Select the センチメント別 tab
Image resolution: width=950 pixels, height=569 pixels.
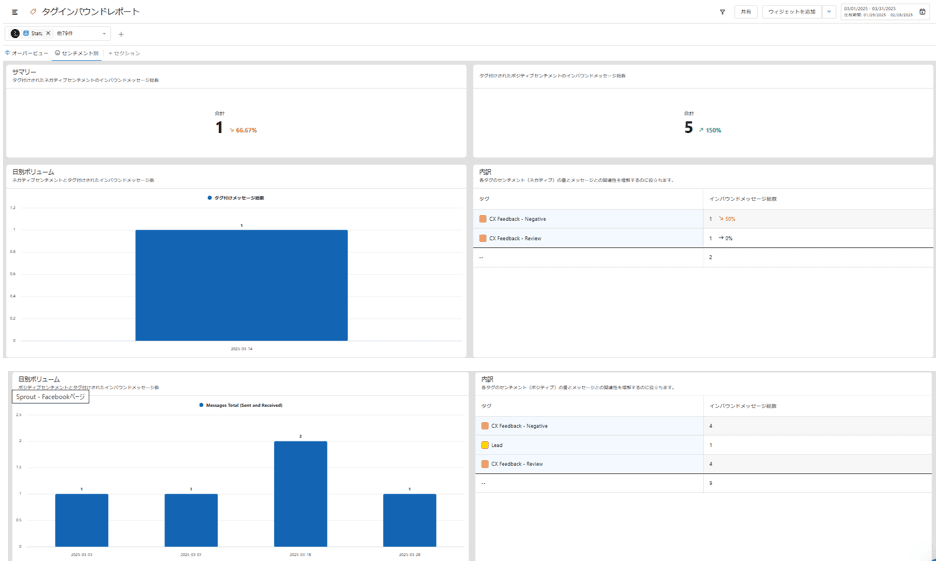pyautogui.click(x=77, y=53)
